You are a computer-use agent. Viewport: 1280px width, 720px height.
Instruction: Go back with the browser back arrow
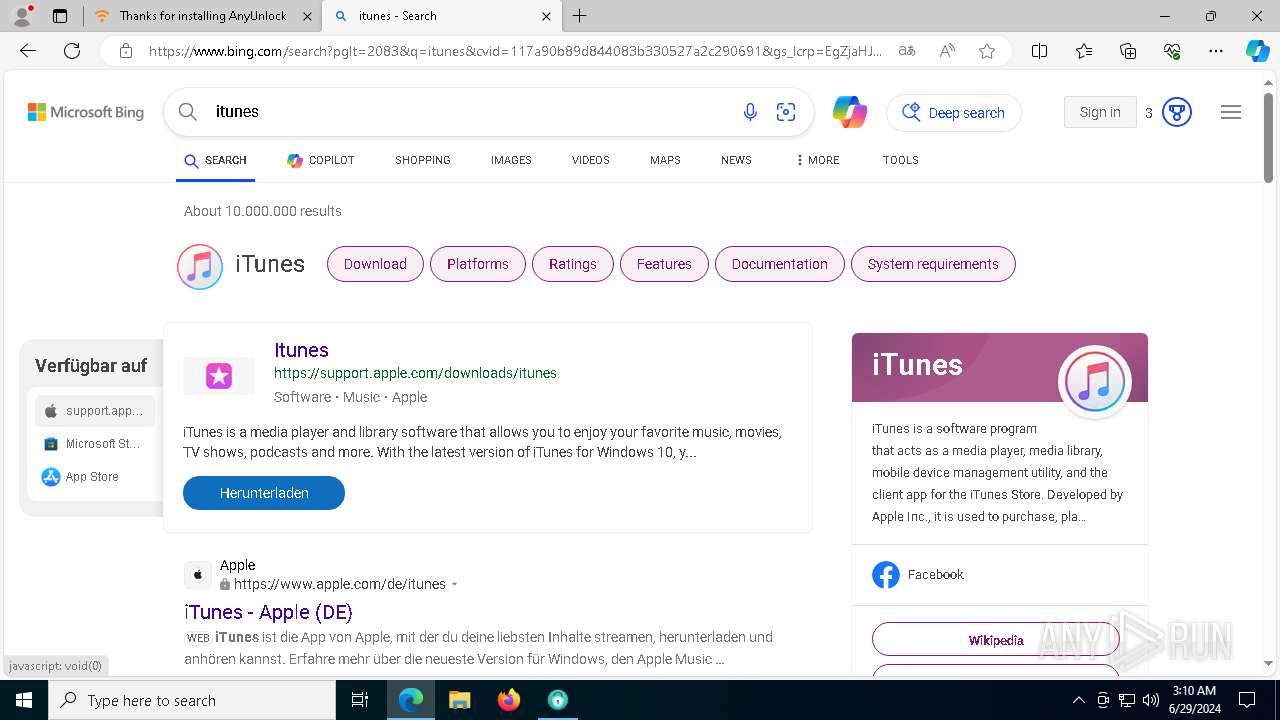(28, 51)
